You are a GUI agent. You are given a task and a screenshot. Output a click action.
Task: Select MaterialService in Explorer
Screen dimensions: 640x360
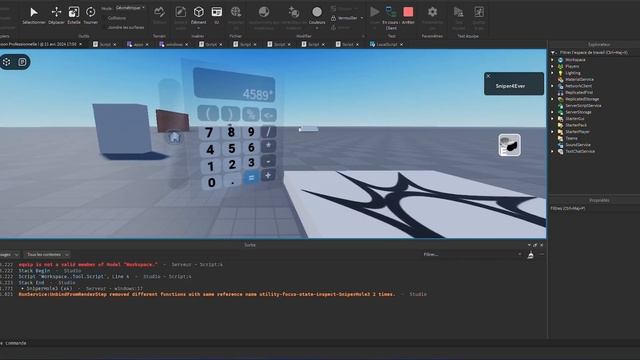(580, 79)
